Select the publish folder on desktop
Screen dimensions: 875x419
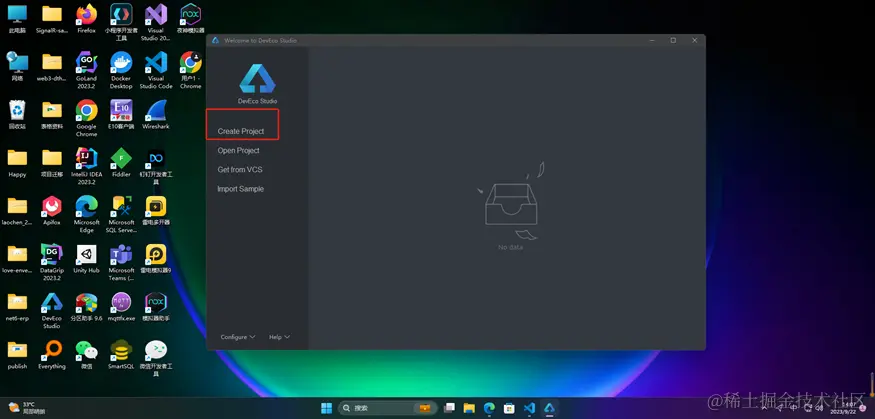click(17, 355)
